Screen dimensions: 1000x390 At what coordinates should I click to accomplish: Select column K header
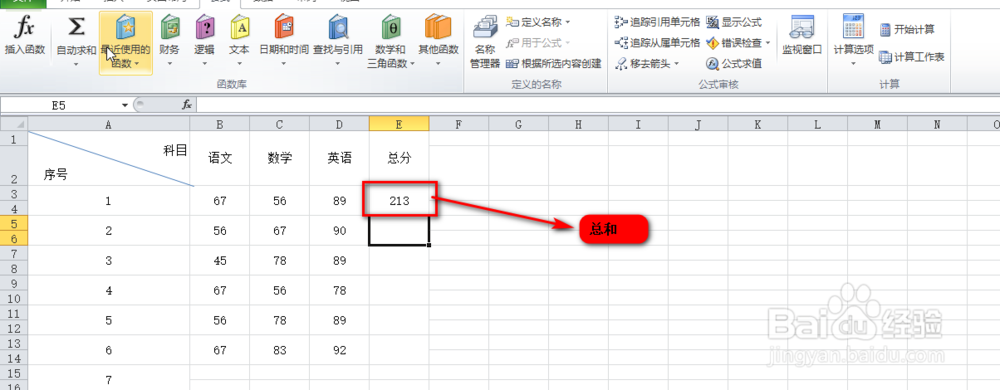(758, 124)
